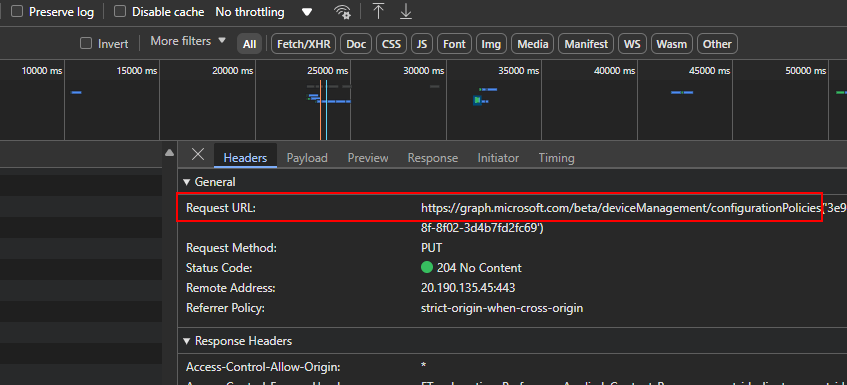847x385 pixels.
Task: Click the Status Code: label
Action: (219, 268)
